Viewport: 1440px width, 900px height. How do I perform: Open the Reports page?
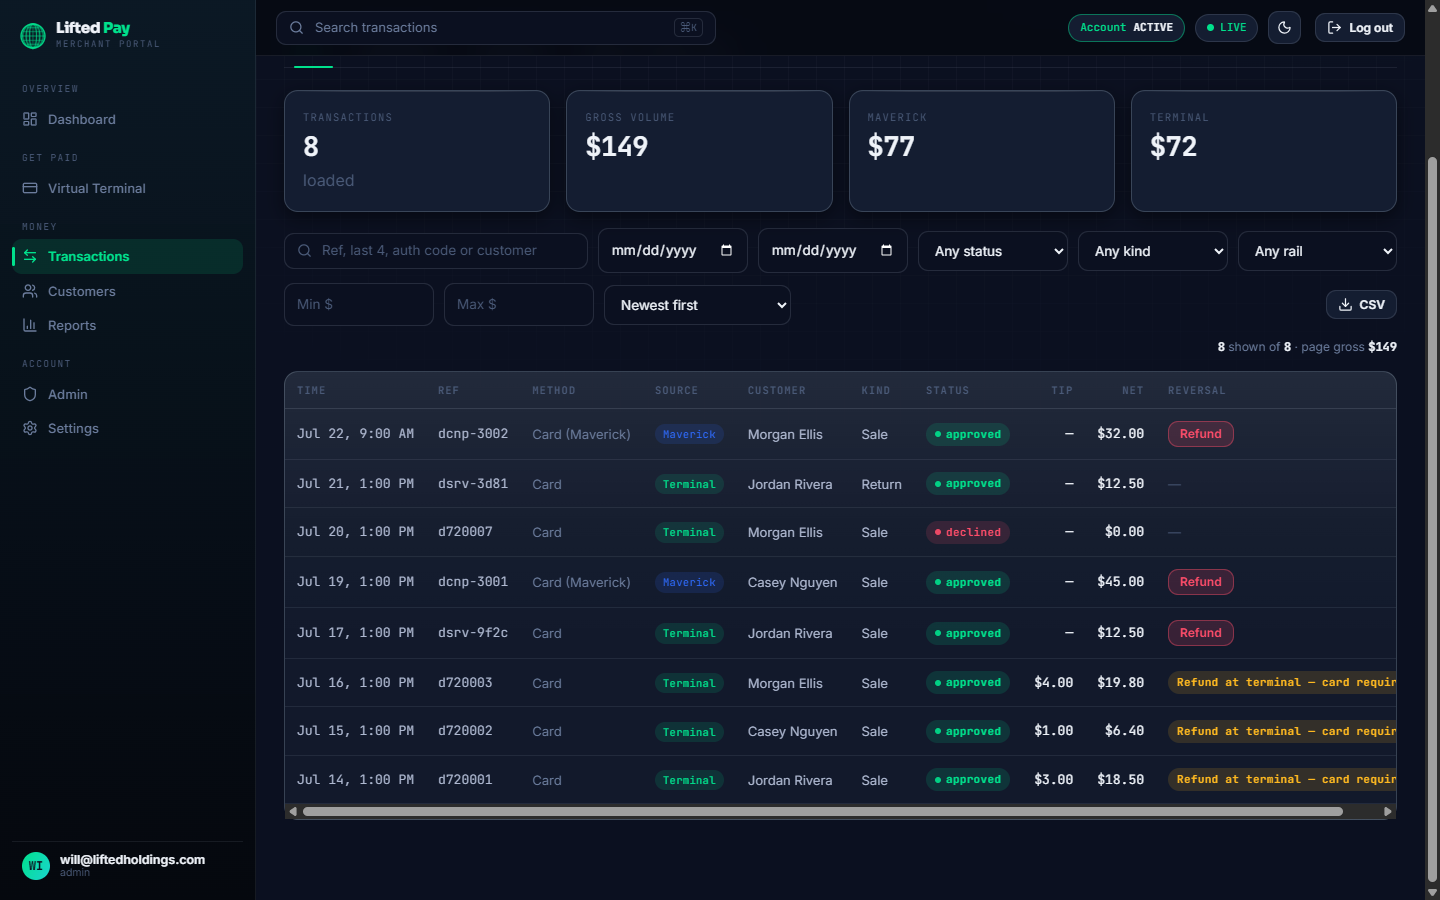(127, 325)
